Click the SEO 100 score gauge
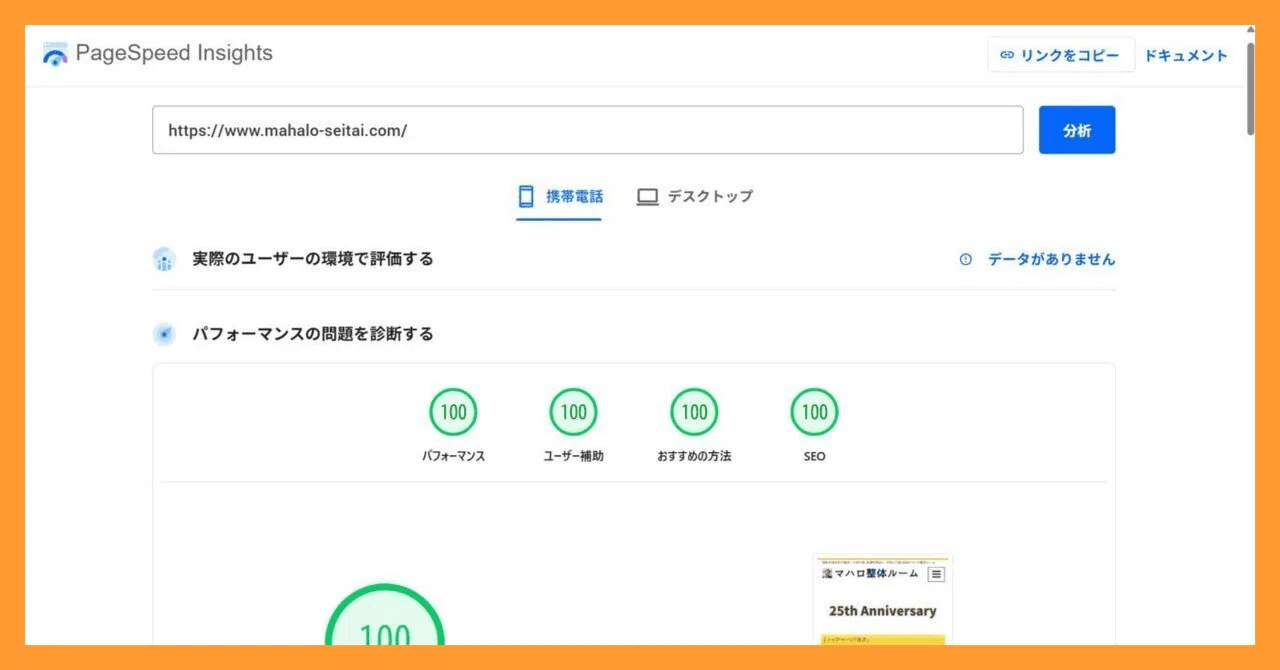The width and height of the screenshot is (1280, 670). [815, 412]
